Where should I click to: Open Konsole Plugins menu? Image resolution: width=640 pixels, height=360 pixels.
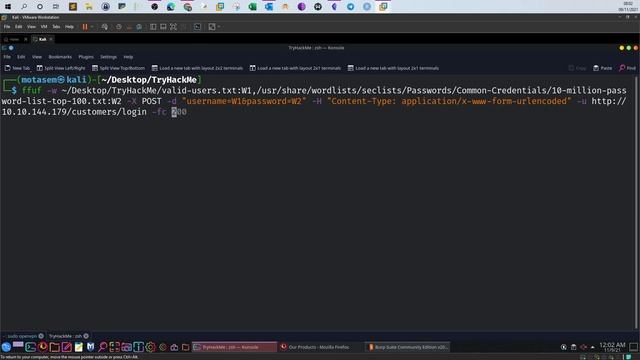click(x=86, y=57)
